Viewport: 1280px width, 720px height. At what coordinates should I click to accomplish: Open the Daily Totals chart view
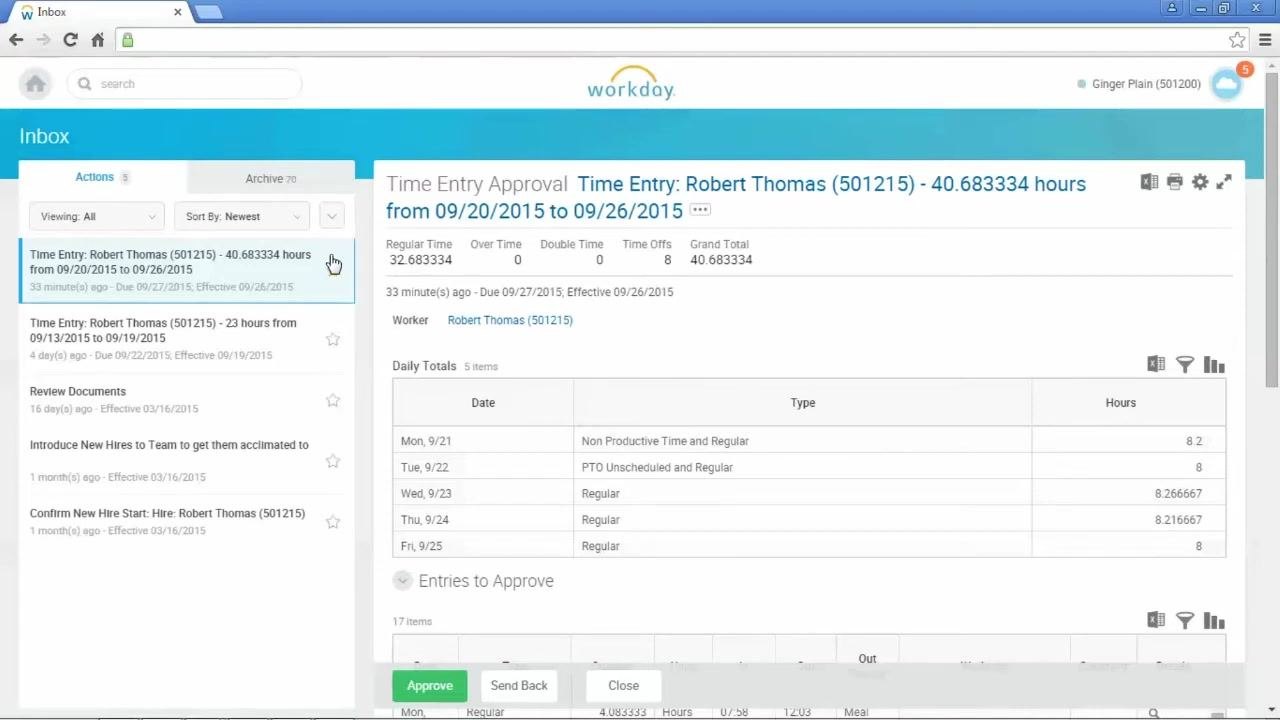point(1214,365)
